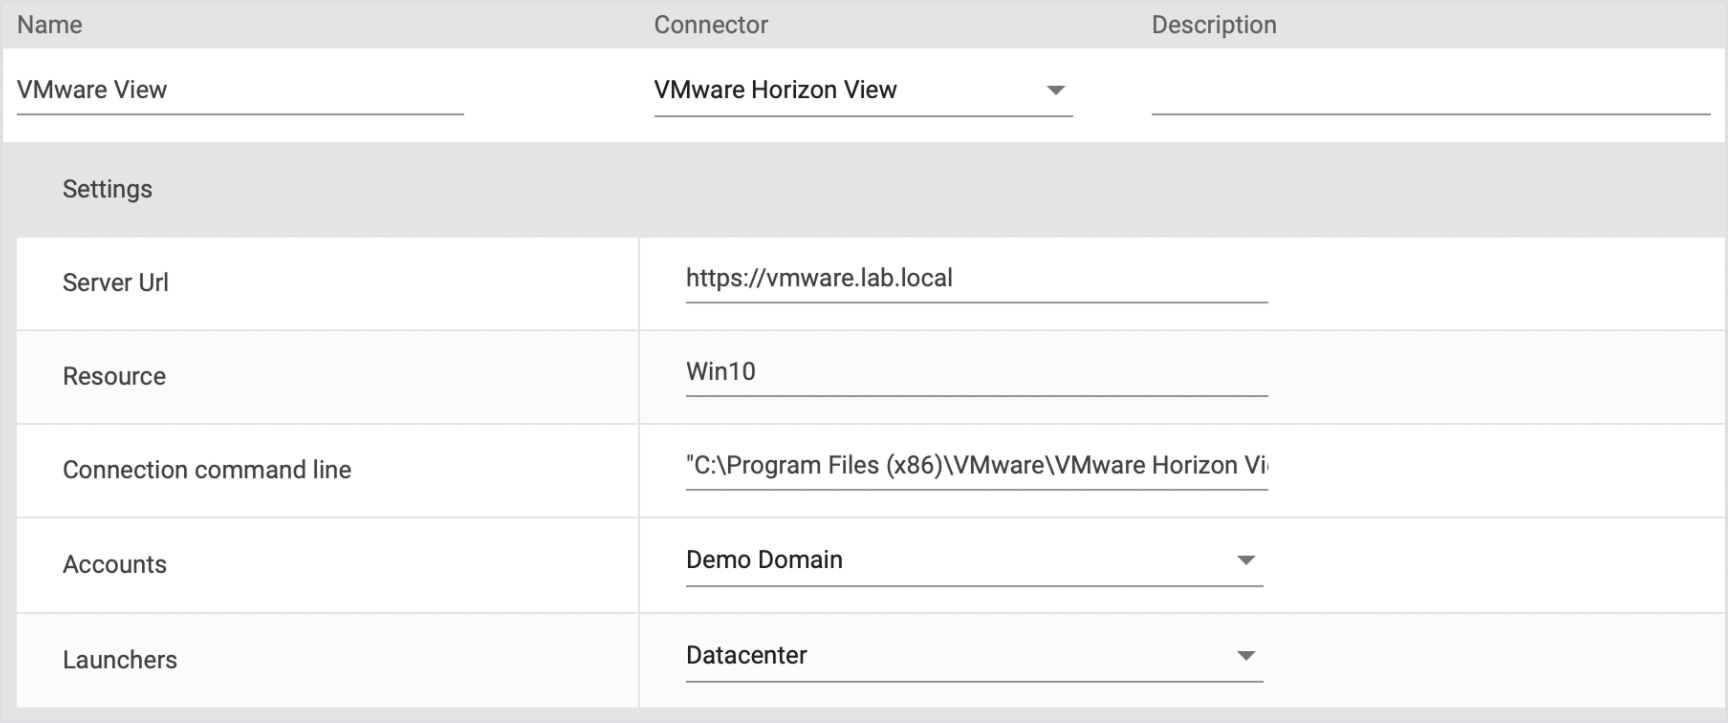
Task: Click the Resource row label
Action: [x=115, y=377]
